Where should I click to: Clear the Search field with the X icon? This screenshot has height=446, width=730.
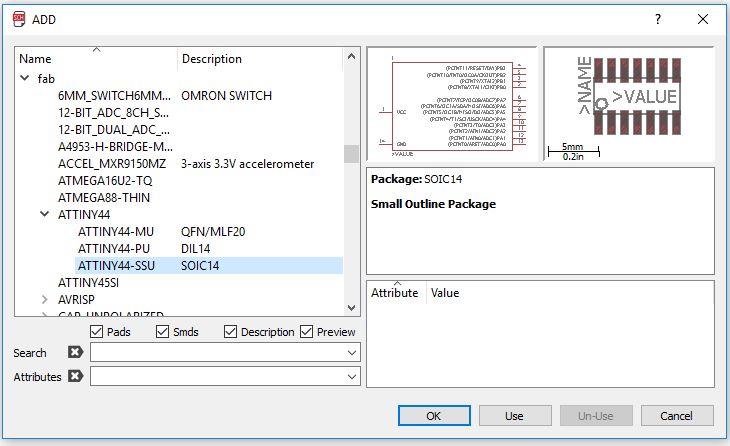[x=75, y=352]
